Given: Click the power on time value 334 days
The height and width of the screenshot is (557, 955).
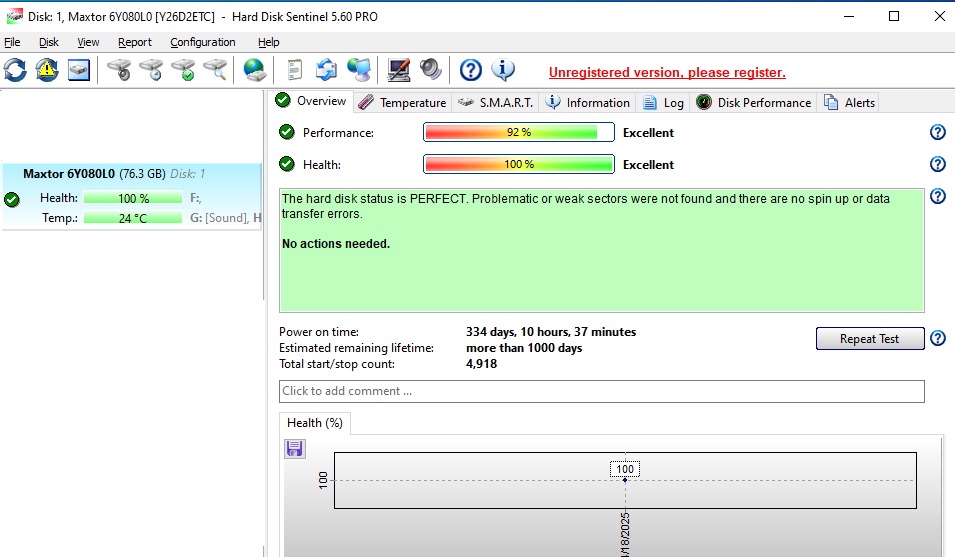Looking at the screenshot, I should [551, 332].
